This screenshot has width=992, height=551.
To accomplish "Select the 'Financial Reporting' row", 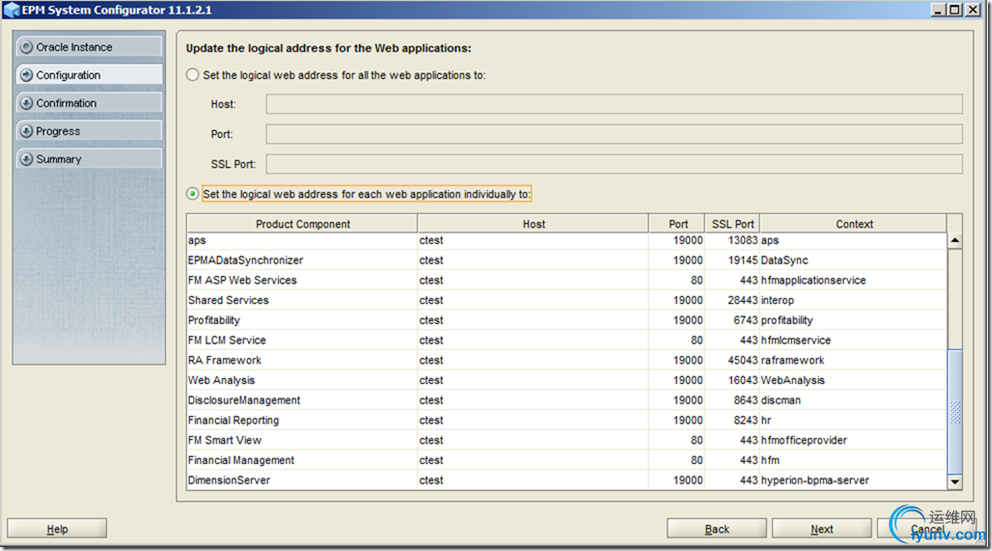I will point(567,420).
